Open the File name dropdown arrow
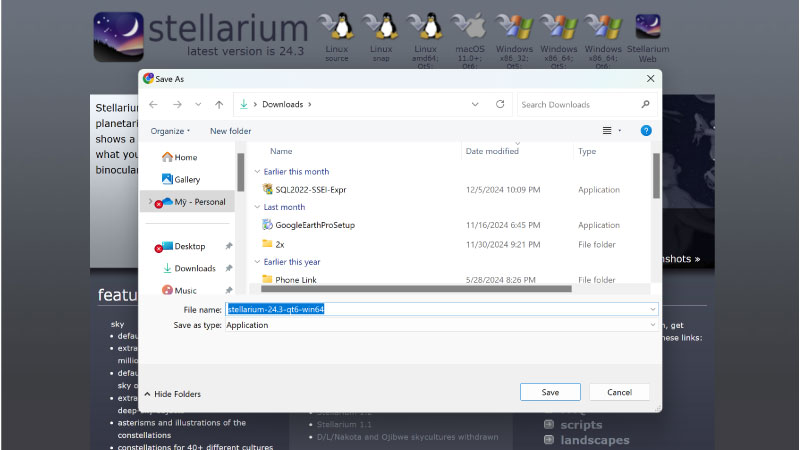 (653, 309)
